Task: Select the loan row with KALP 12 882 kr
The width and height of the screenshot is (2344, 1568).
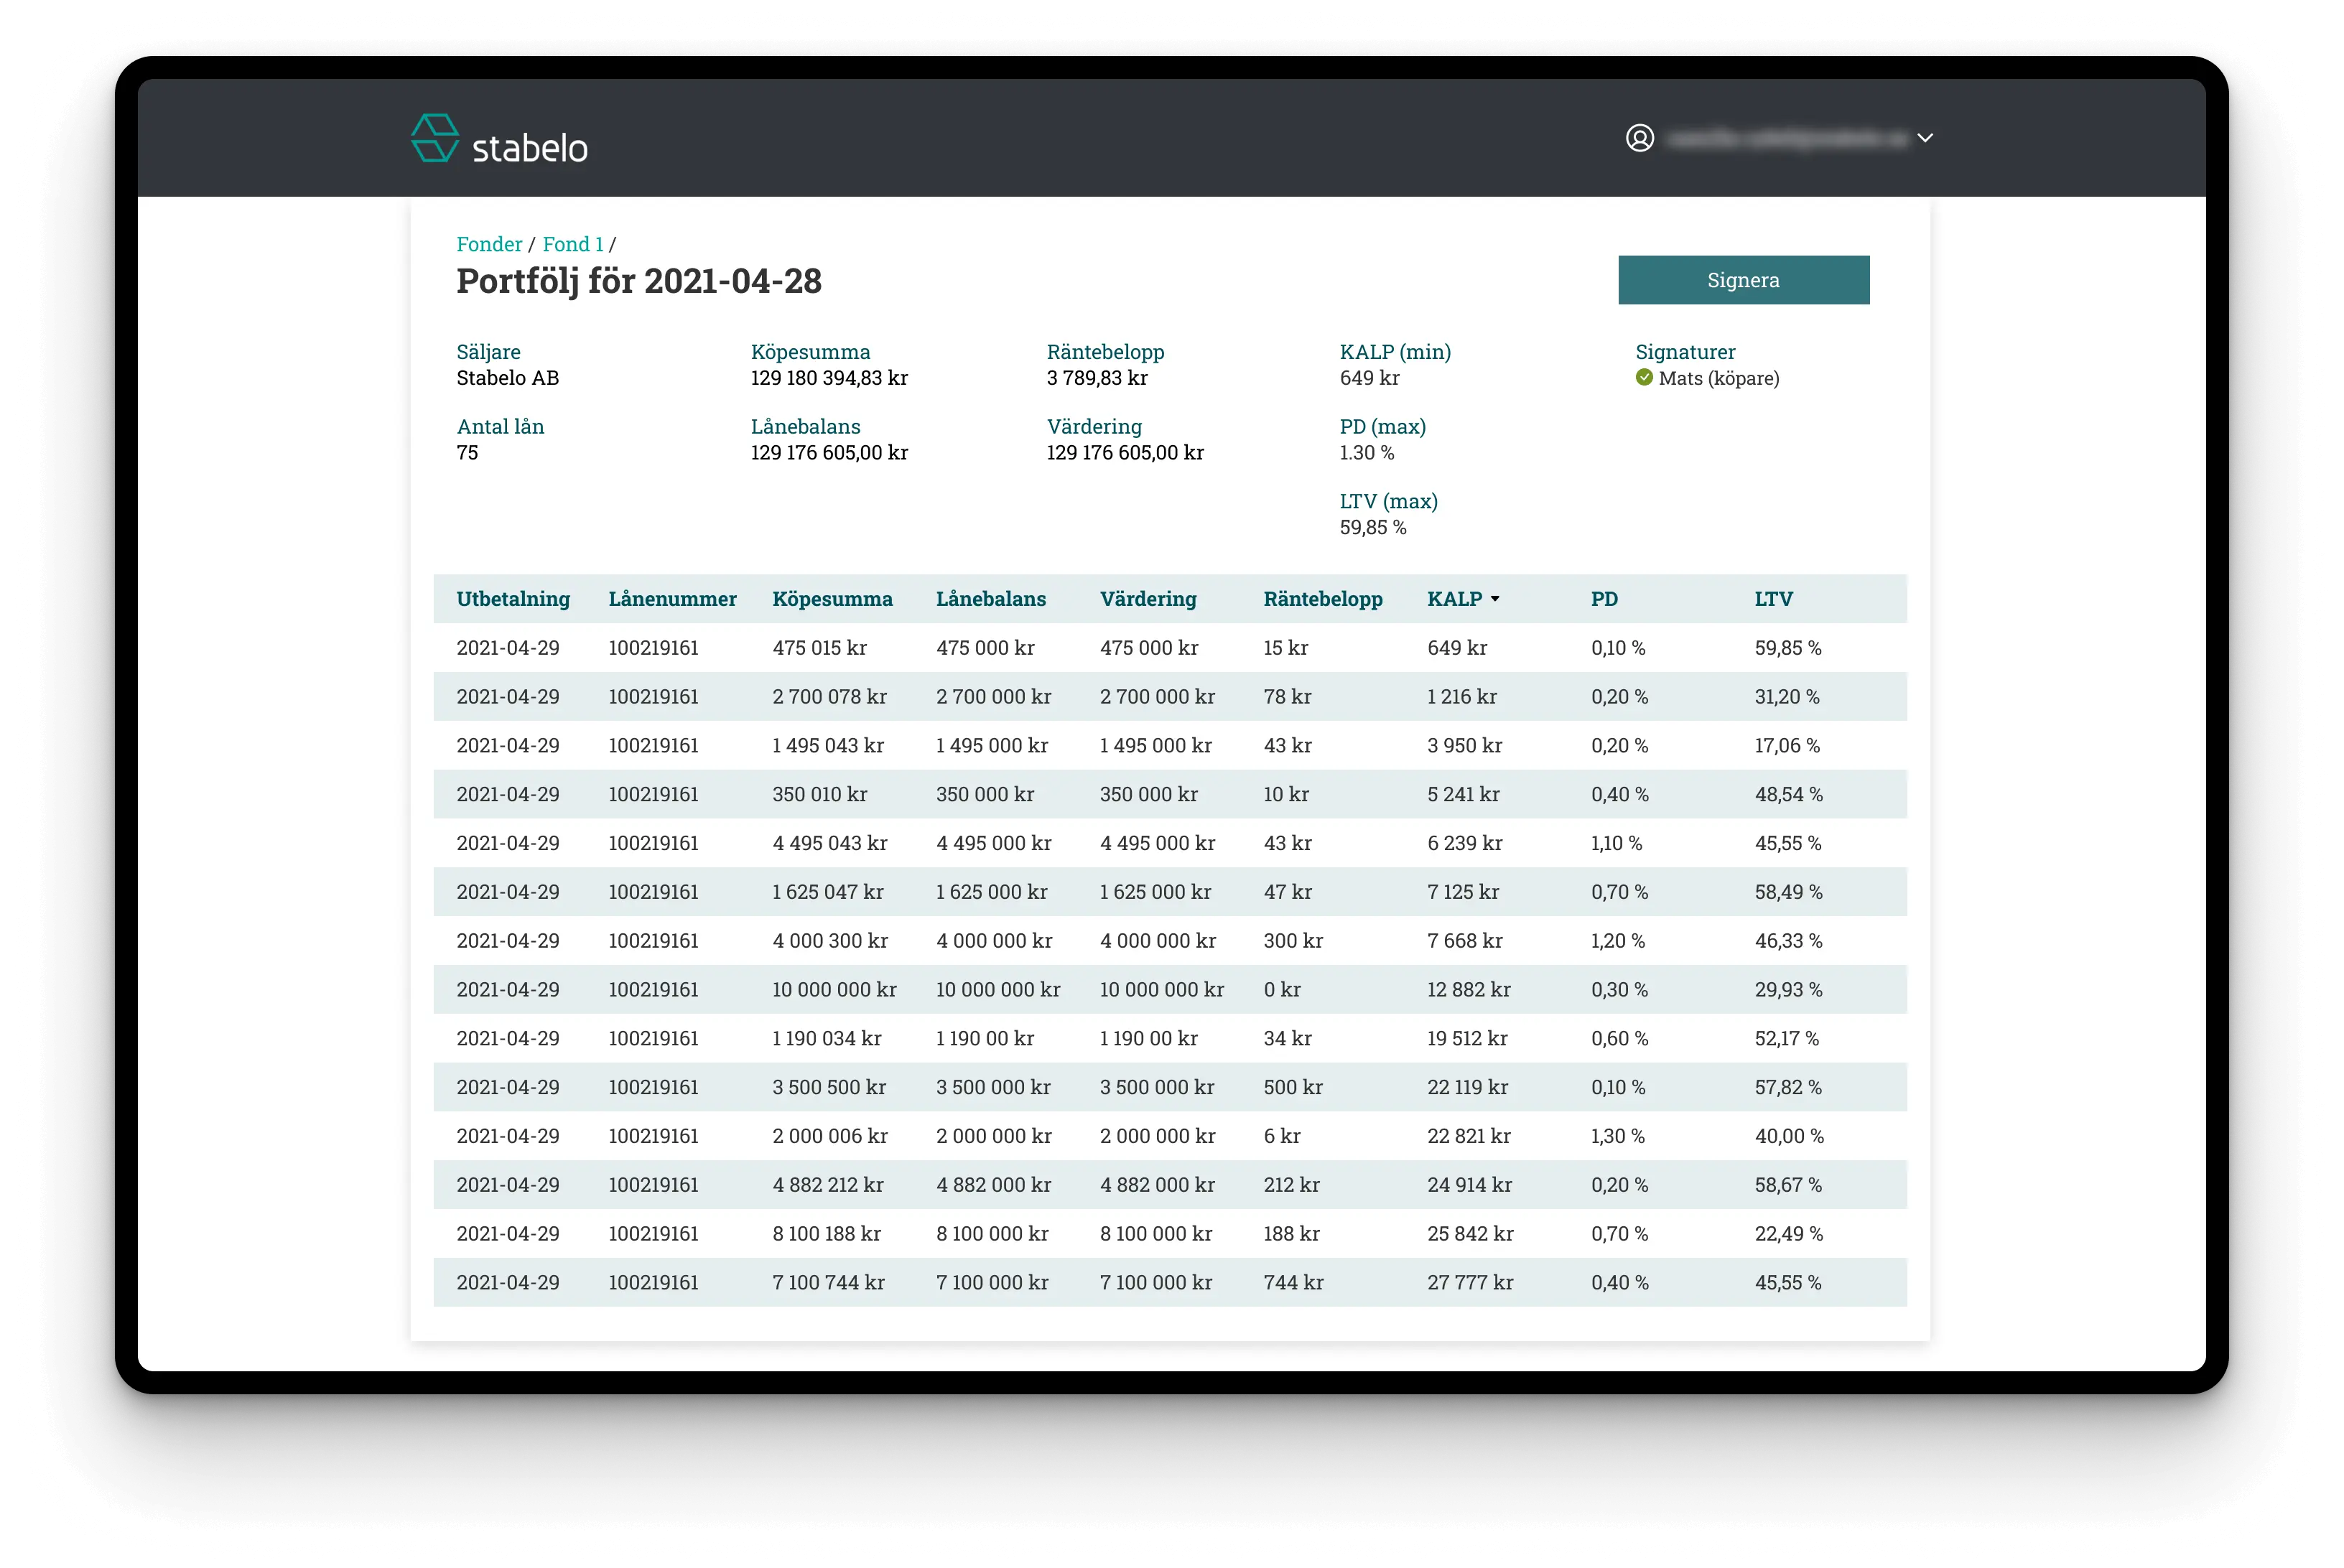Action: [1169, 989]
